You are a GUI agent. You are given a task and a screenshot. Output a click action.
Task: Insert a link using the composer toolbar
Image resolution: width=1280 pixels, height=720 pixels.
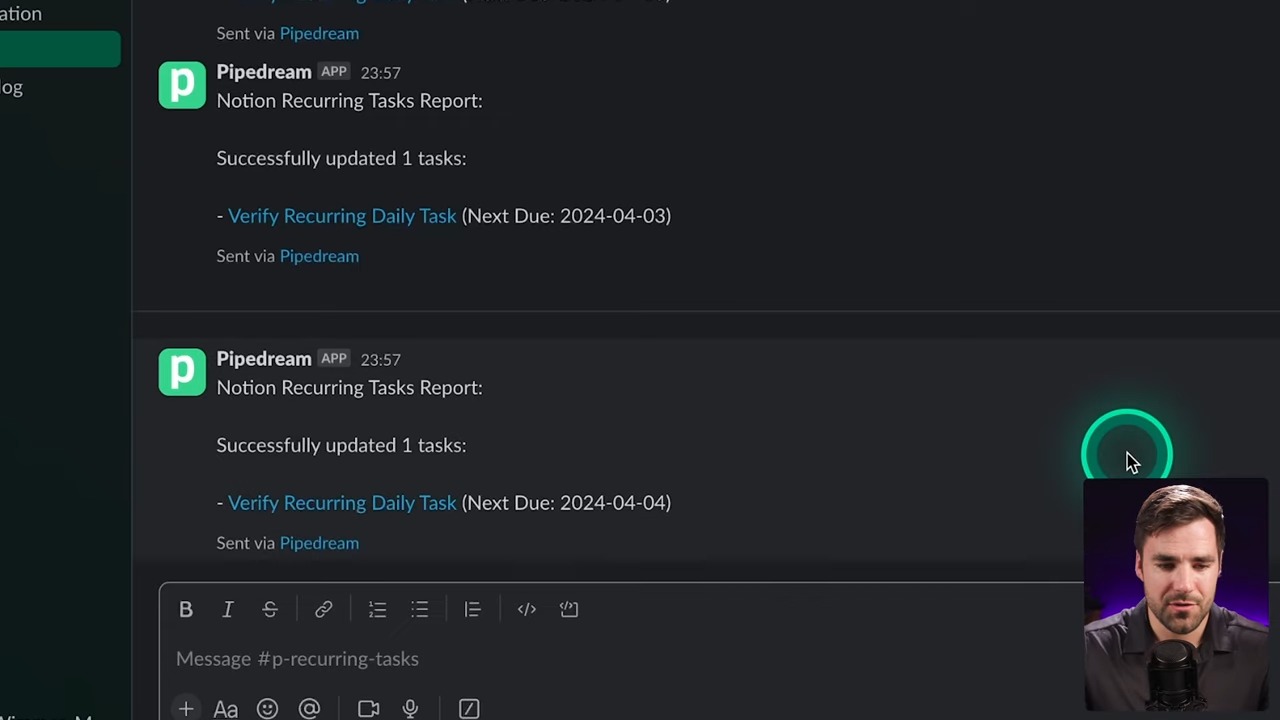click(323, 609)
